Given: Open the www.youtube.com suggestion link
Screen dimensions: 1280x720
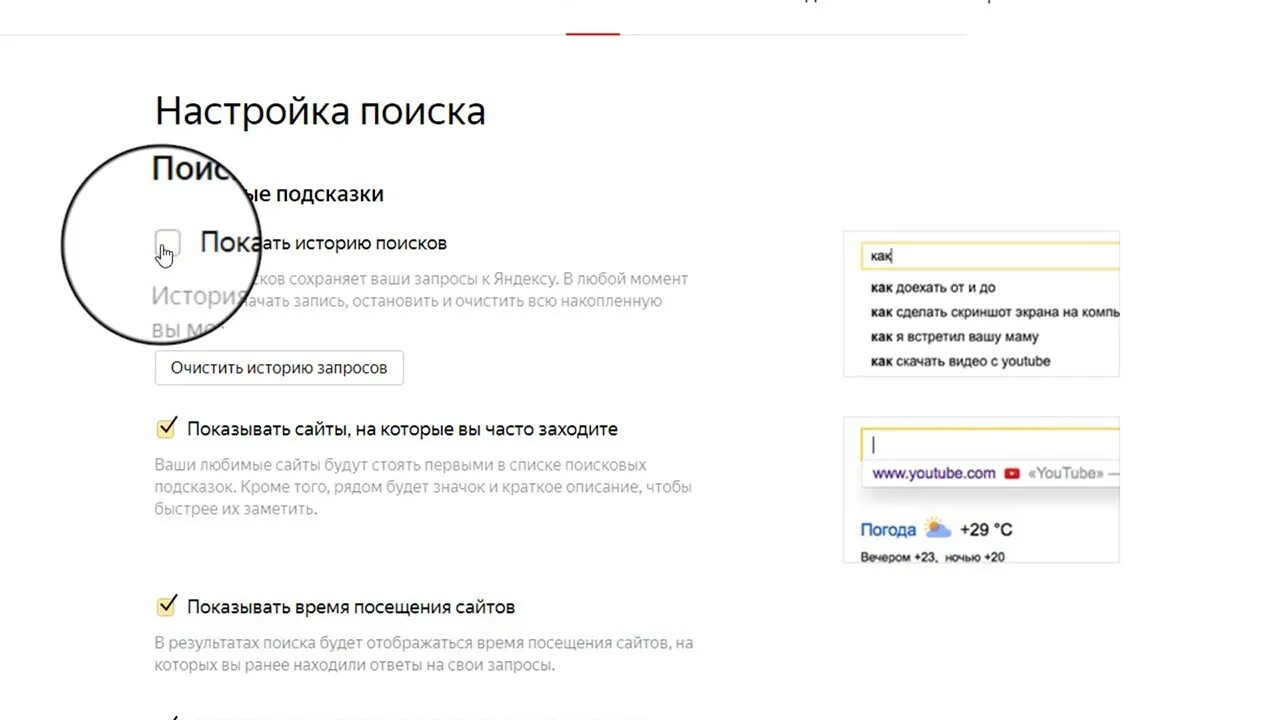Looking at the screenshot, I should click(x=934, y=473).
